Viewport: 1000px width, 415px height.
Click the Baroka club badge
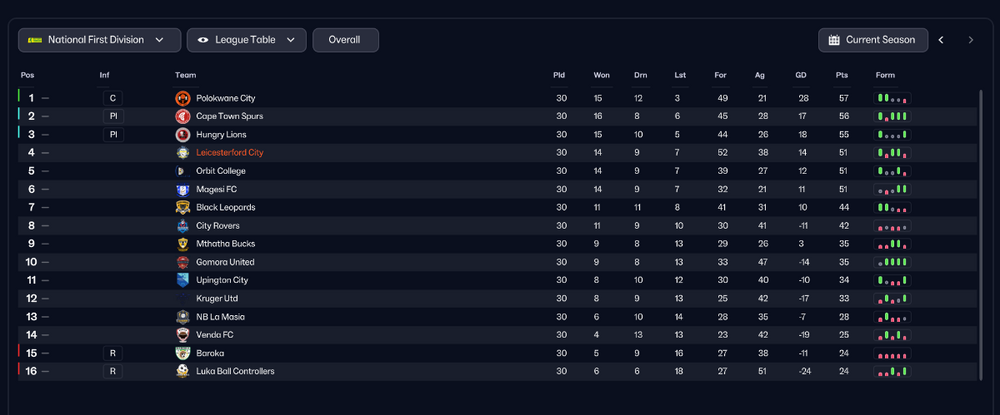pos(182,353)
